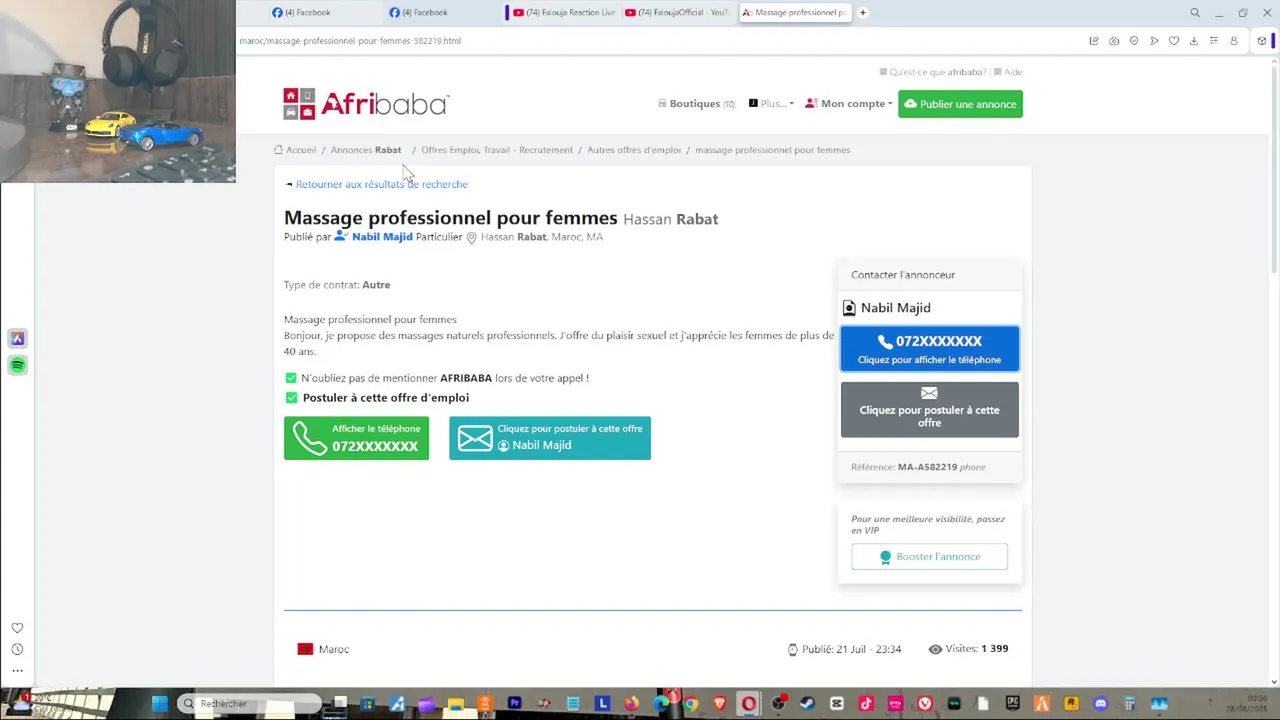
Task: Launch Brave from the taskbar
Action: point(720,704)
